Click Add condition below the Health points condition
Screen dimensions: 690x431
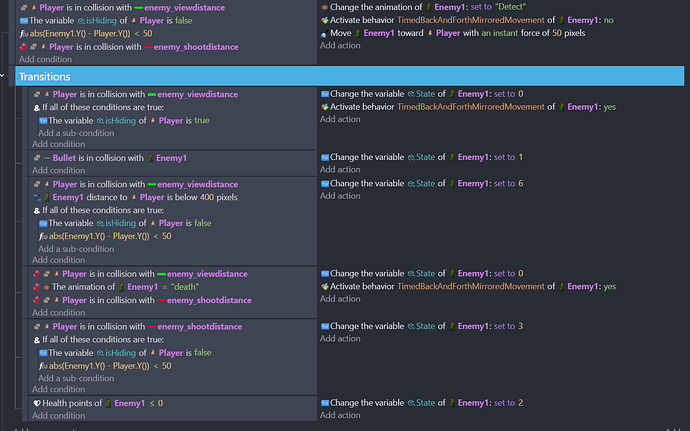pyautogui.click(x=58, y=416)
